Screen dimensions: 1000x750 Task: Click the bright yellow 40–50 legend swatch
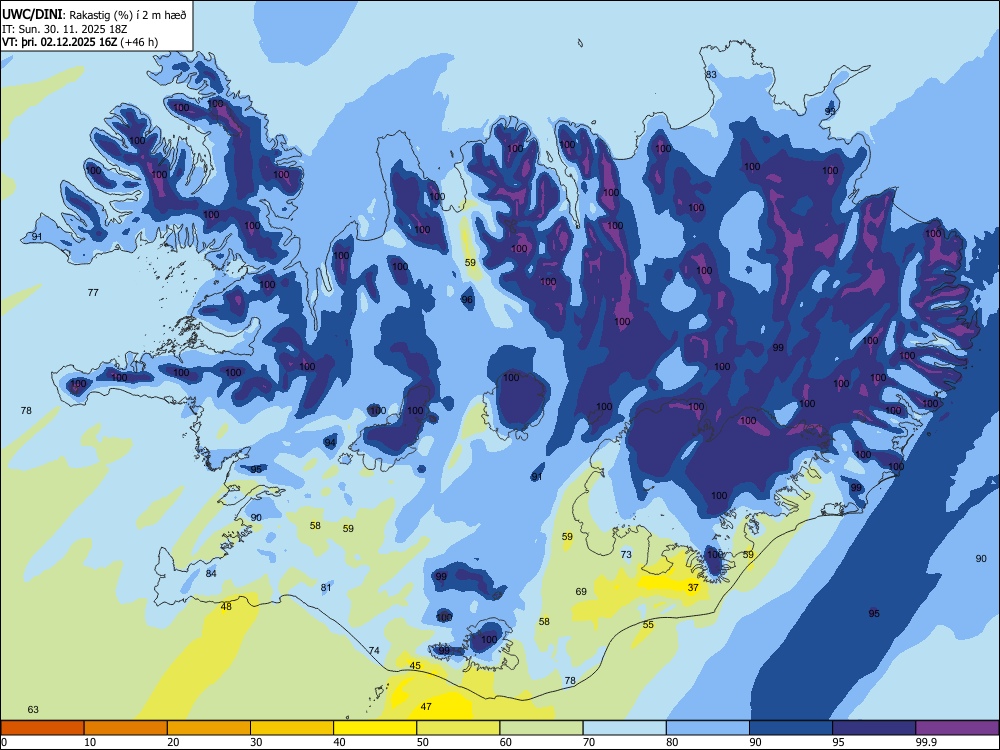(375, 728)
